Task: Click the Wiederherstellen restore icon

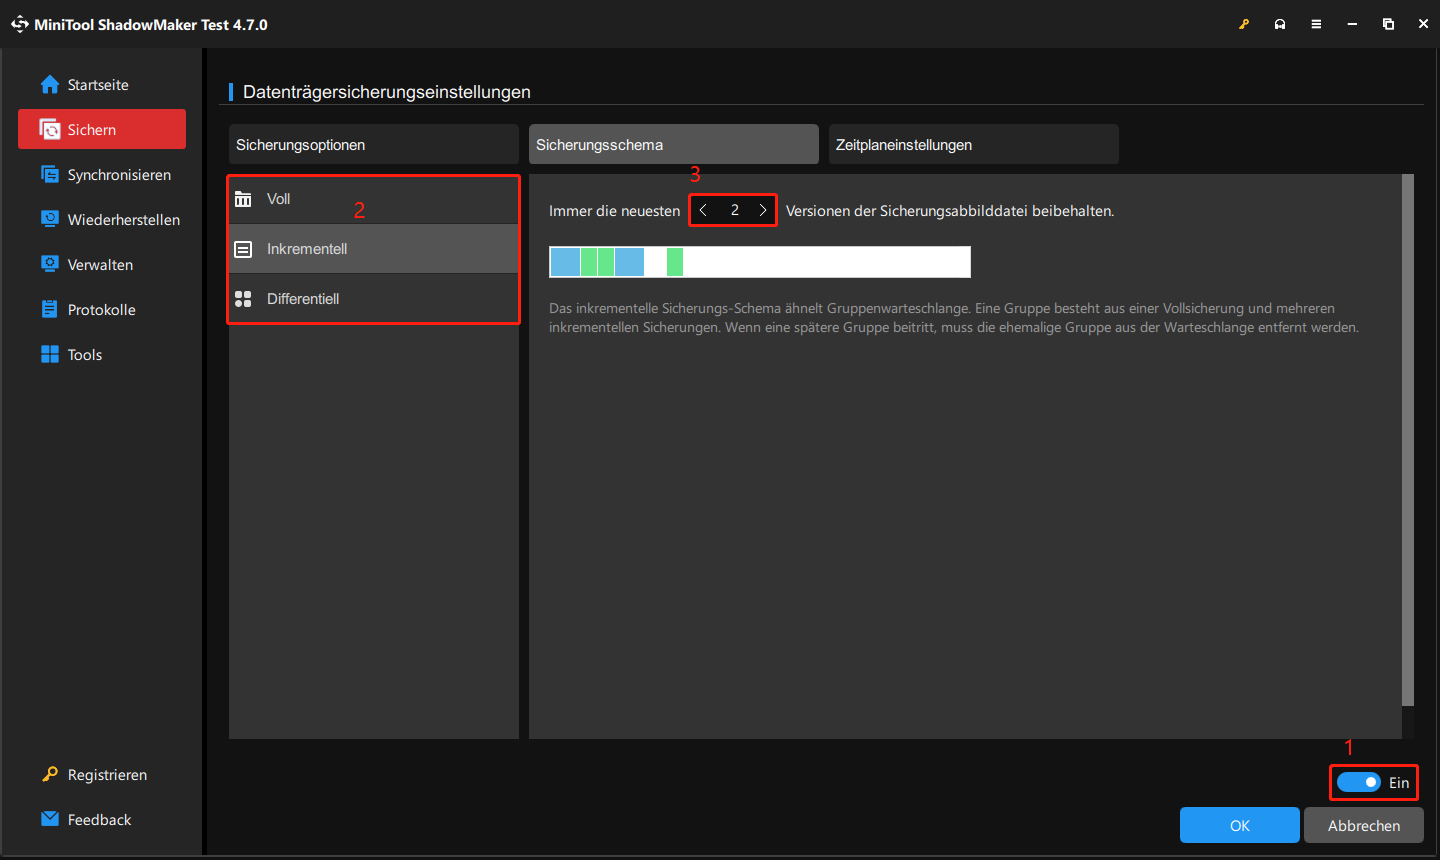Action: coord(50,219)
